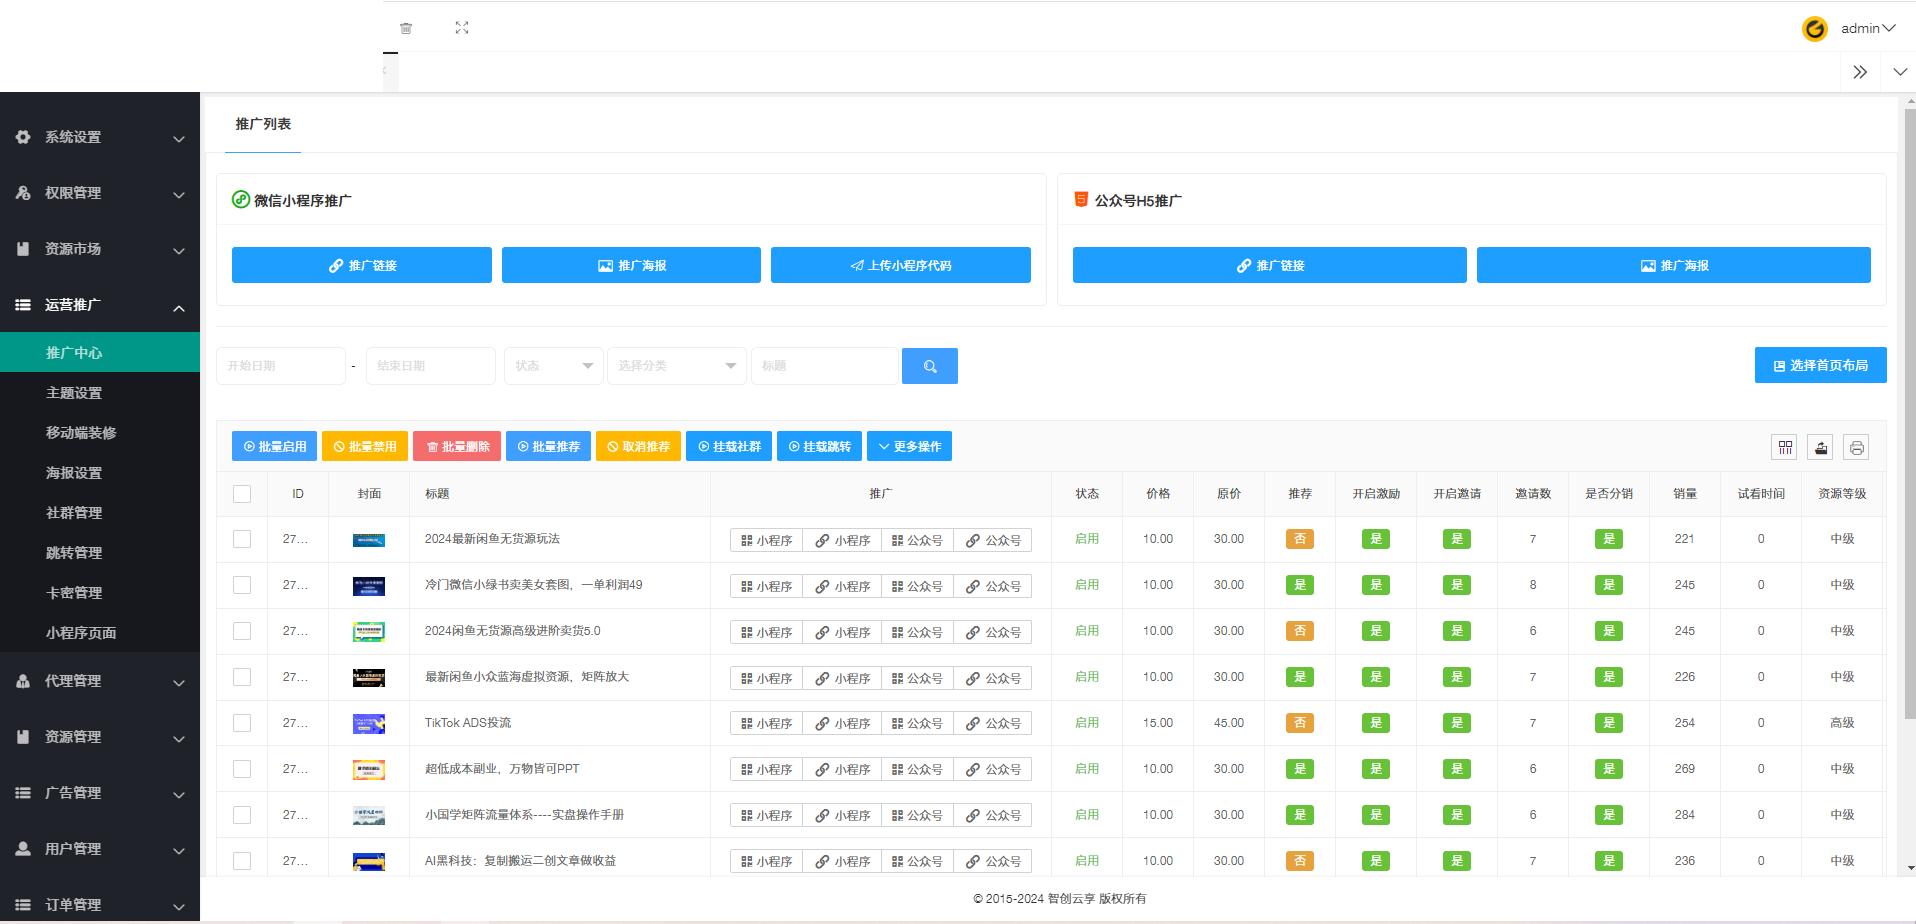Screen dimensions: 1916x924
Task: Expand the 代理管理 sidebar menu
Action: click(100, 681)
